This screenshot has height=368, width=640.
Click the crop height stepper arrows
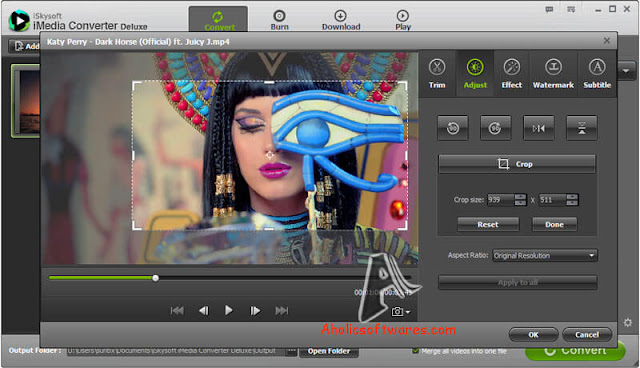click(572, 200)
